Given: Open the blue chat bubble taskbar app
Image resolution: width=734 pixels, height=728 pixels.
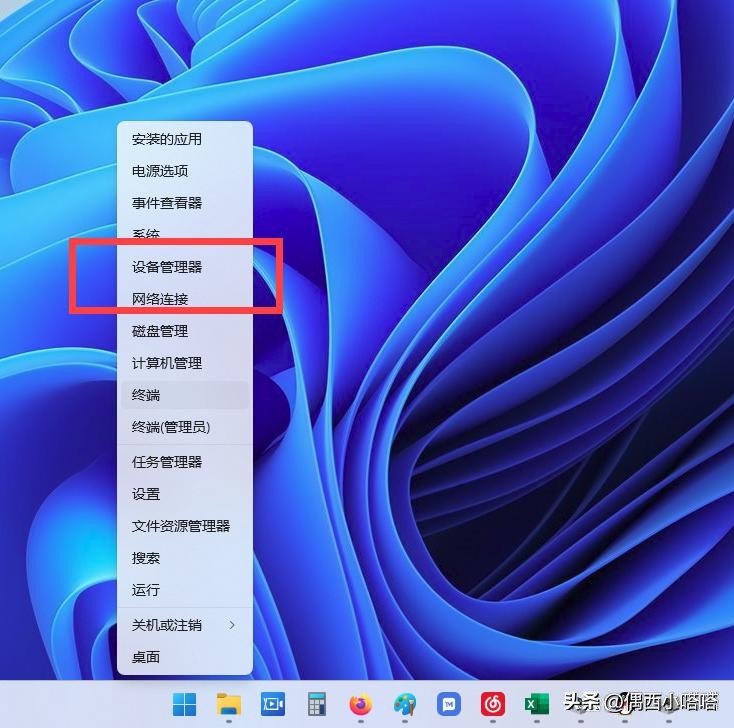Looking at the screenshot, I should [449, 704].
